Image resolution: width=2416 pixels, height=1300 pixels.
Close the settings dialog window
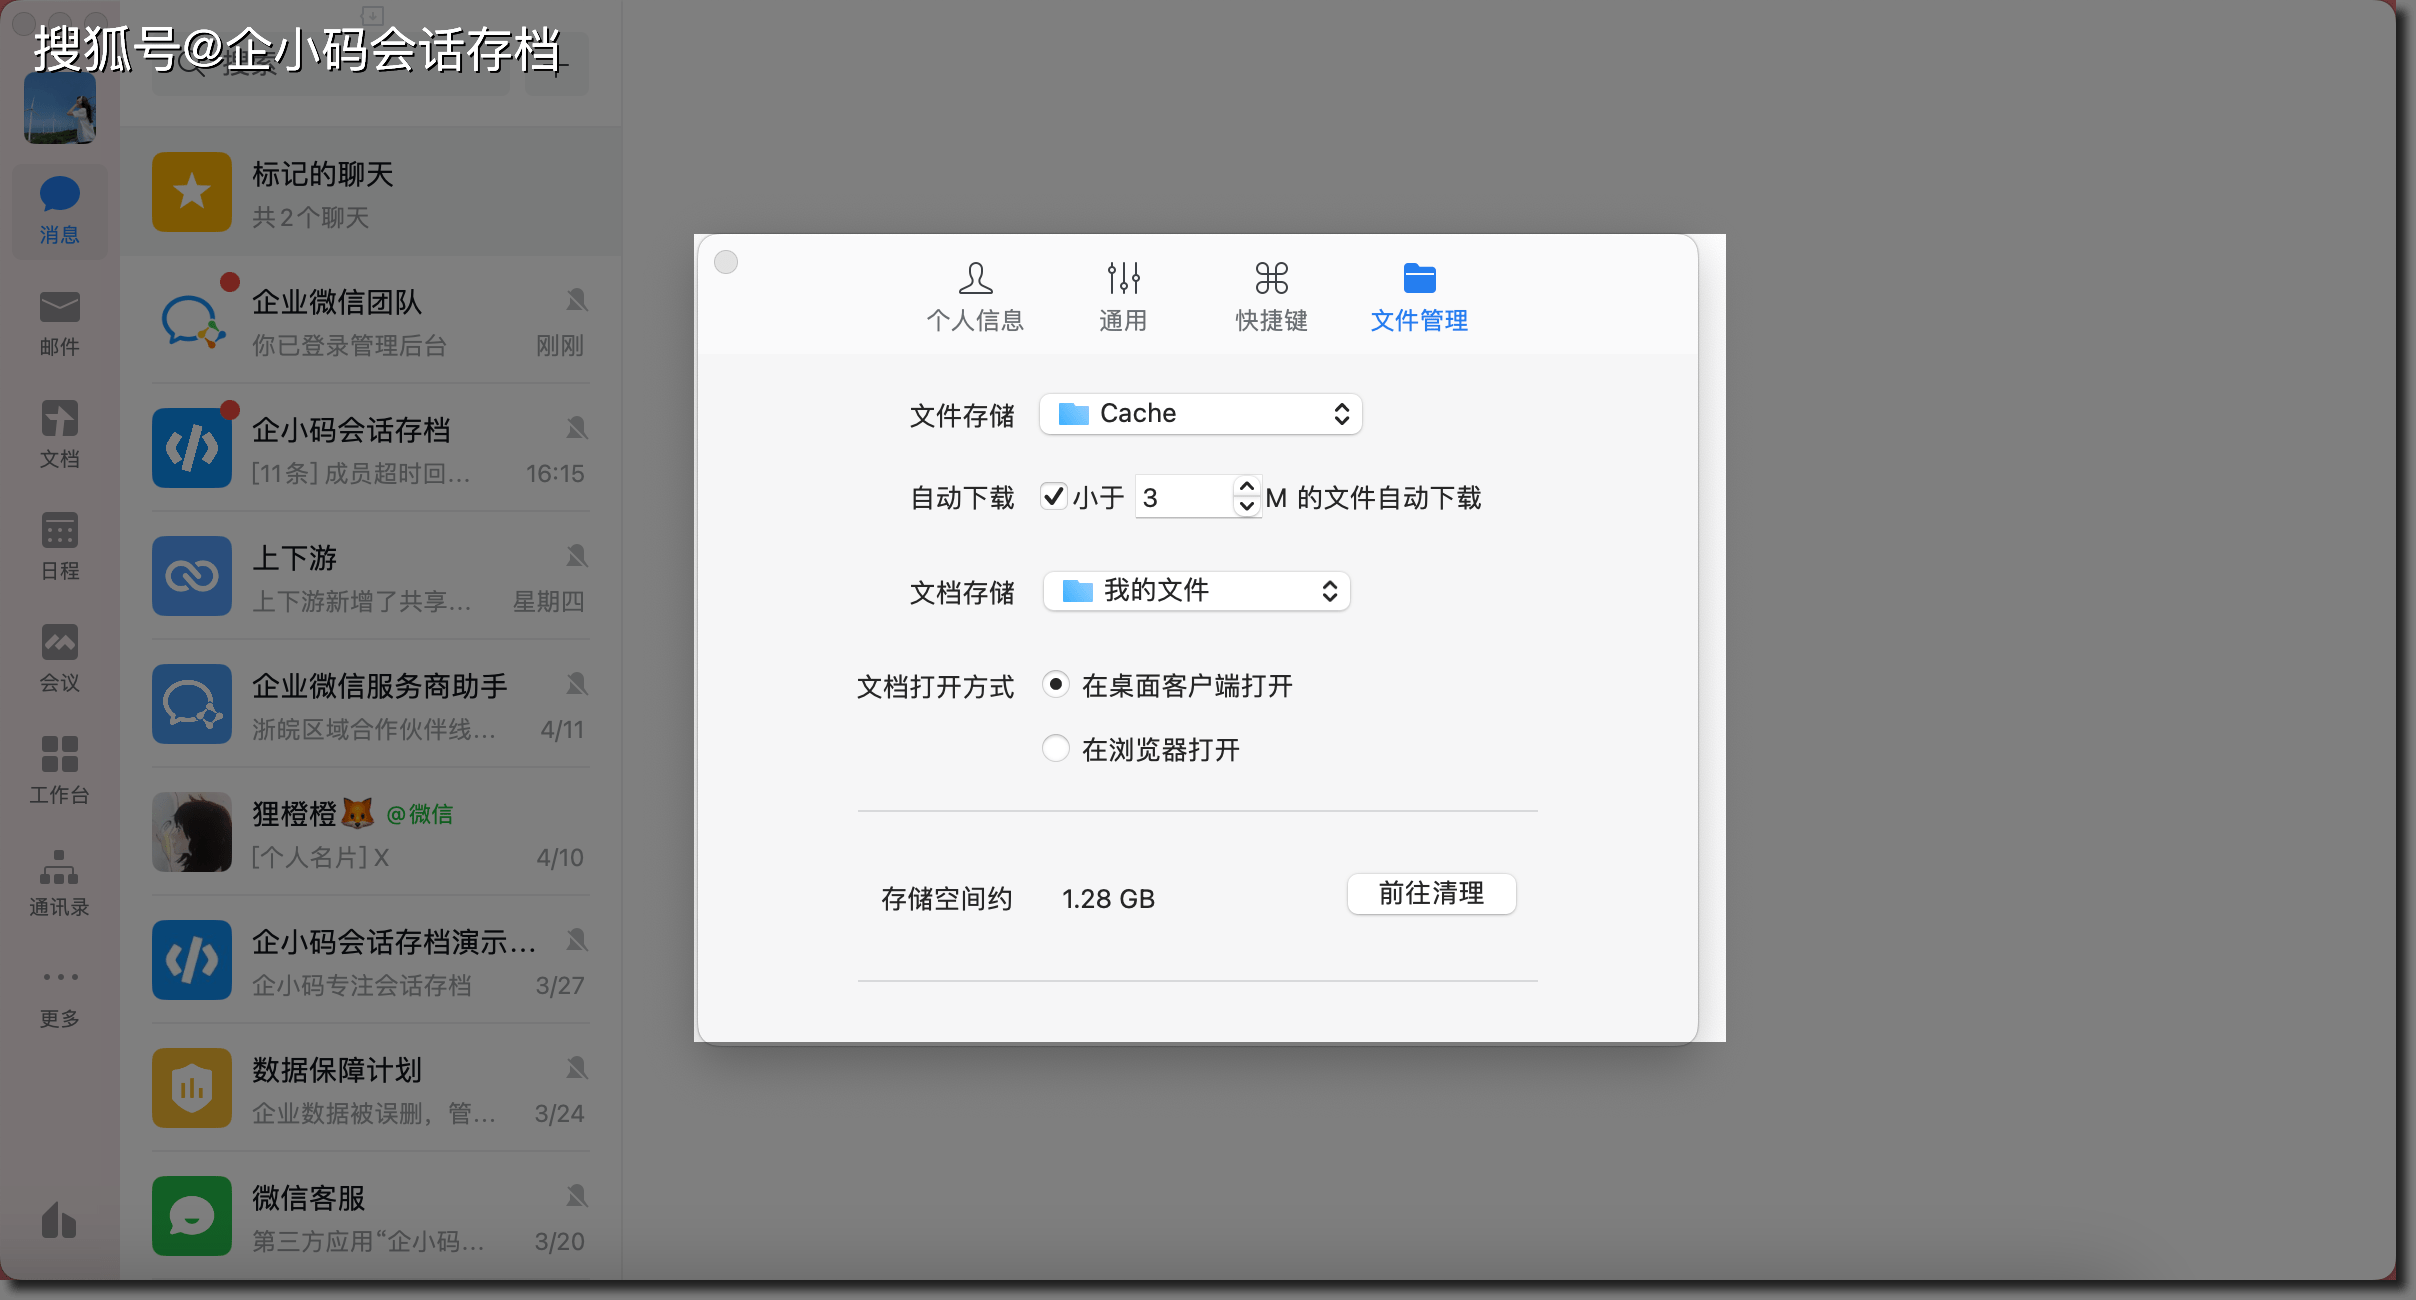point(726,262)
